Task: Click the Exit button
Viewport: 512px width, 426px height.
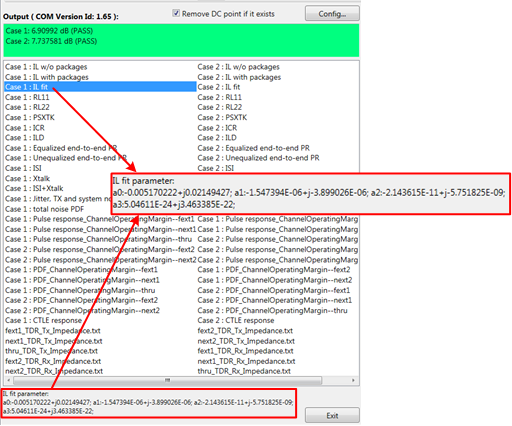Action: point(332,415)
